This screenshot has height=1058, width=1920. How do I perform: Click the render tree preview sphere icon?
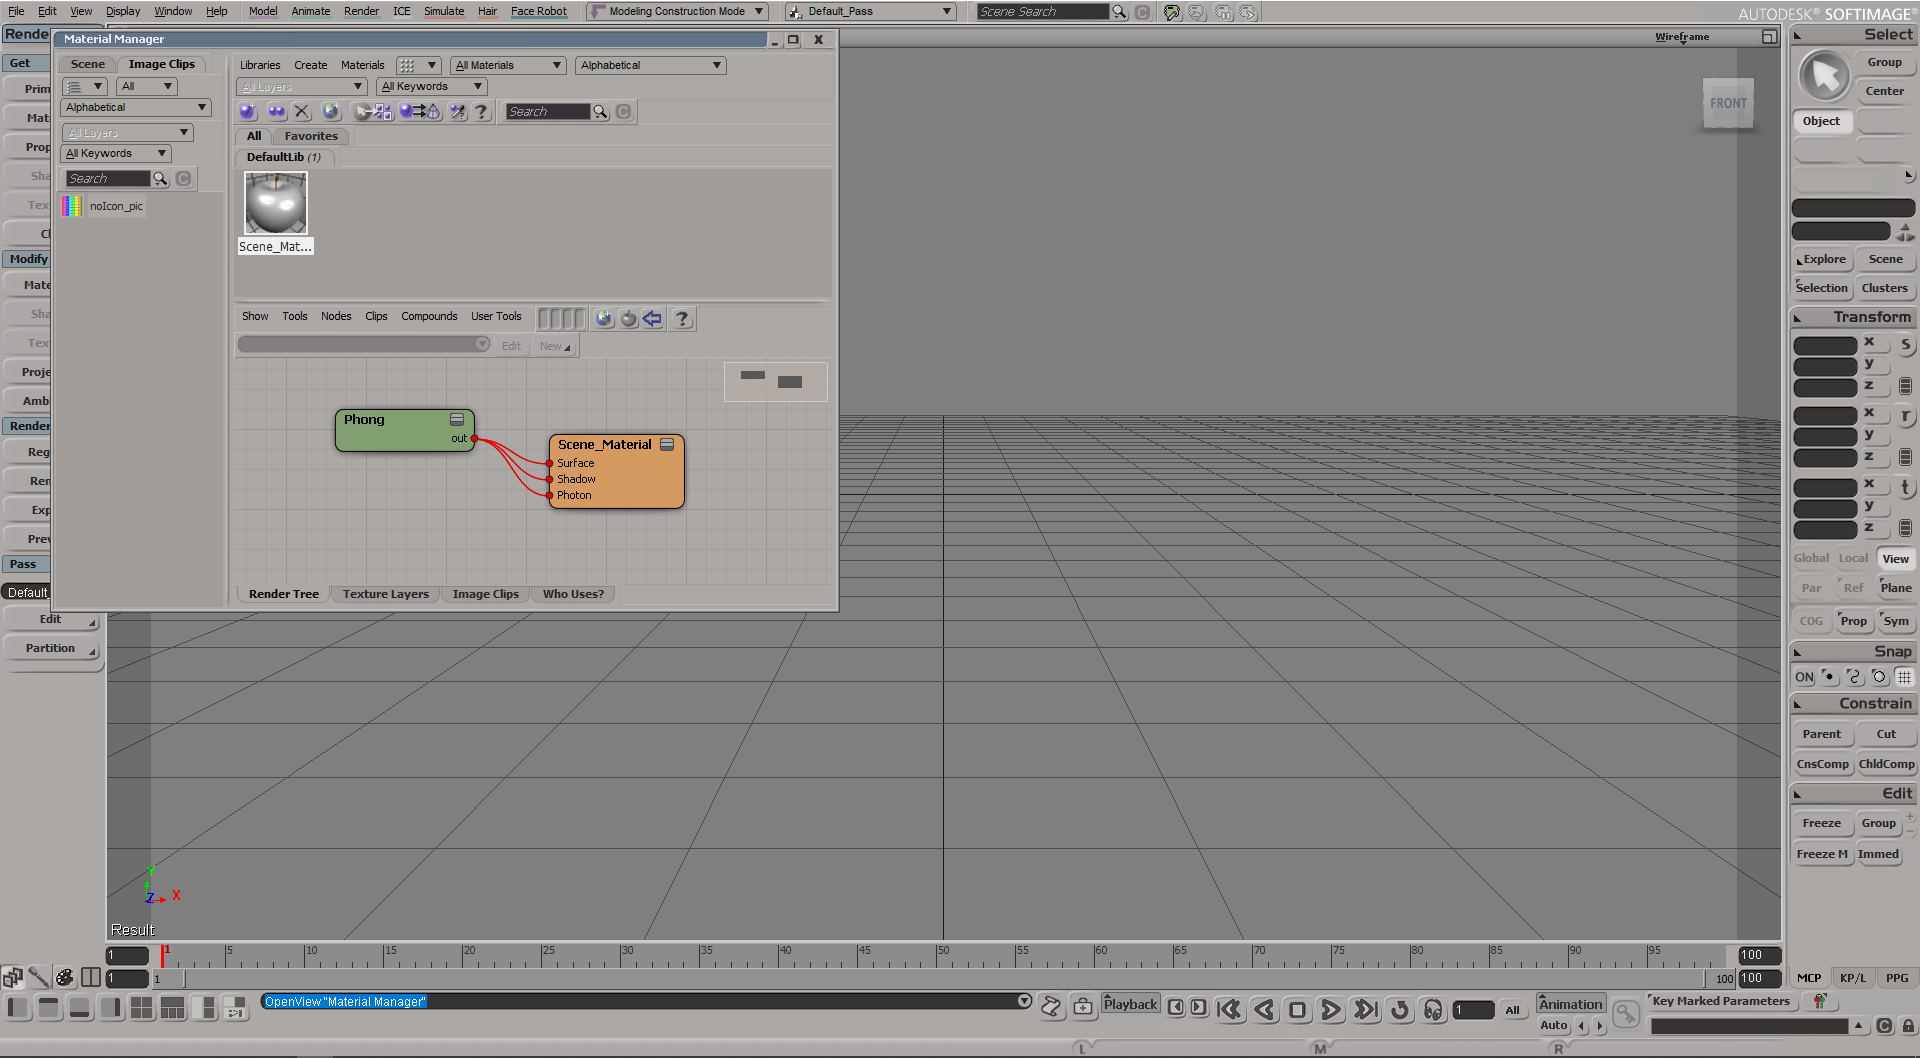(604, 319)
